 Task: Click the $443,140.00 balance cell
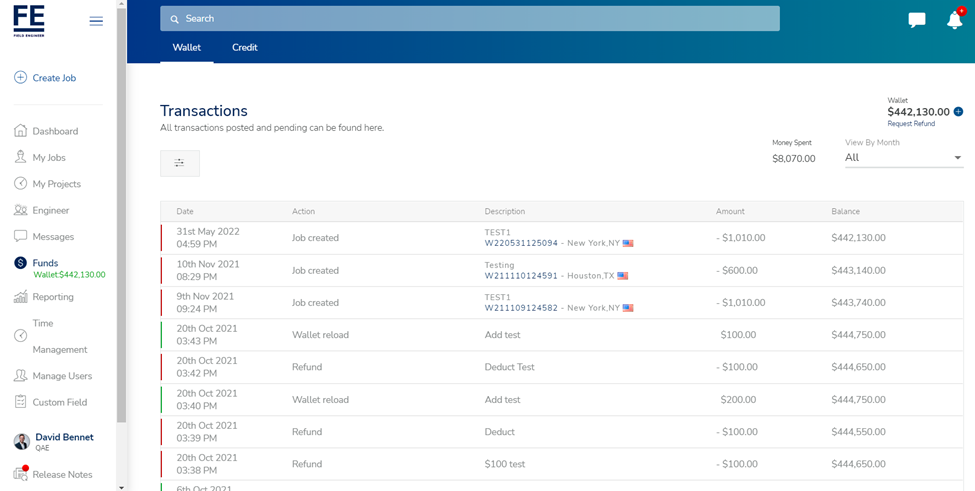tap(858, 270)
